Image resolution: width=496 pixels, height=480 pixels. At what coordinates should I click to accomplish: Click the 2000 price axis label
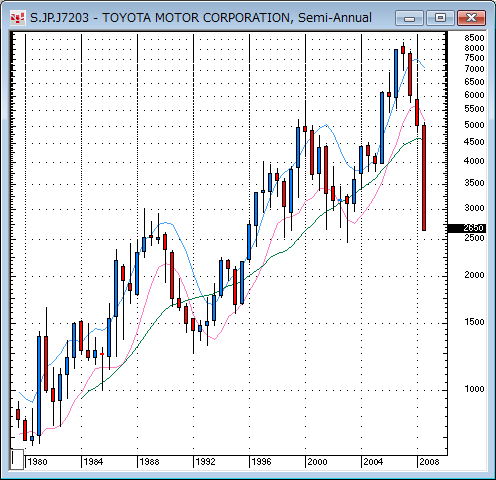tap(474, 275)
